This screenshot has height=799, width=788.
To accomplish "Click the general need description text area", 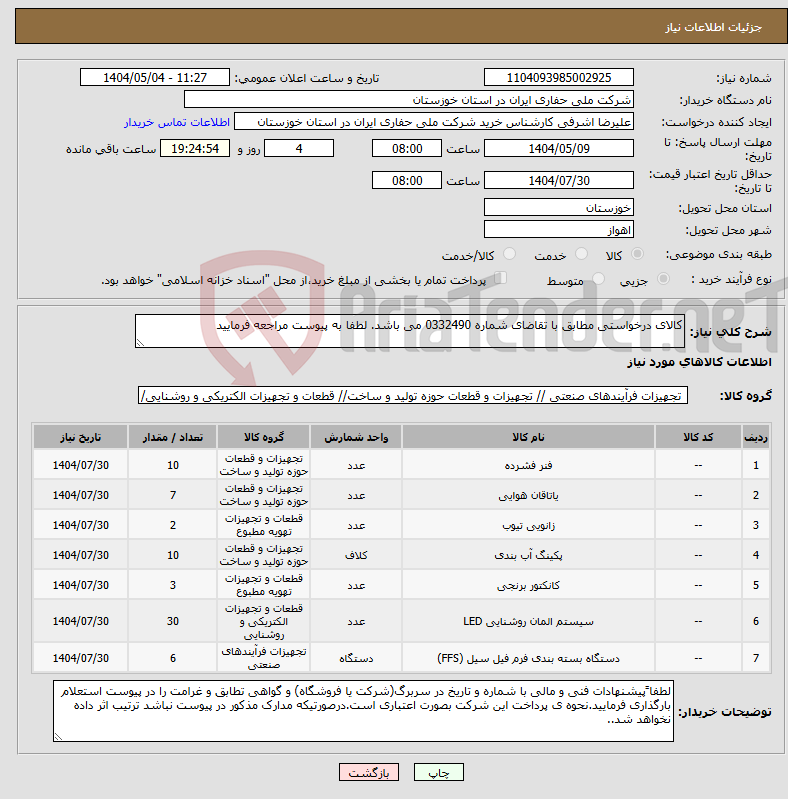I will (410, 331).
